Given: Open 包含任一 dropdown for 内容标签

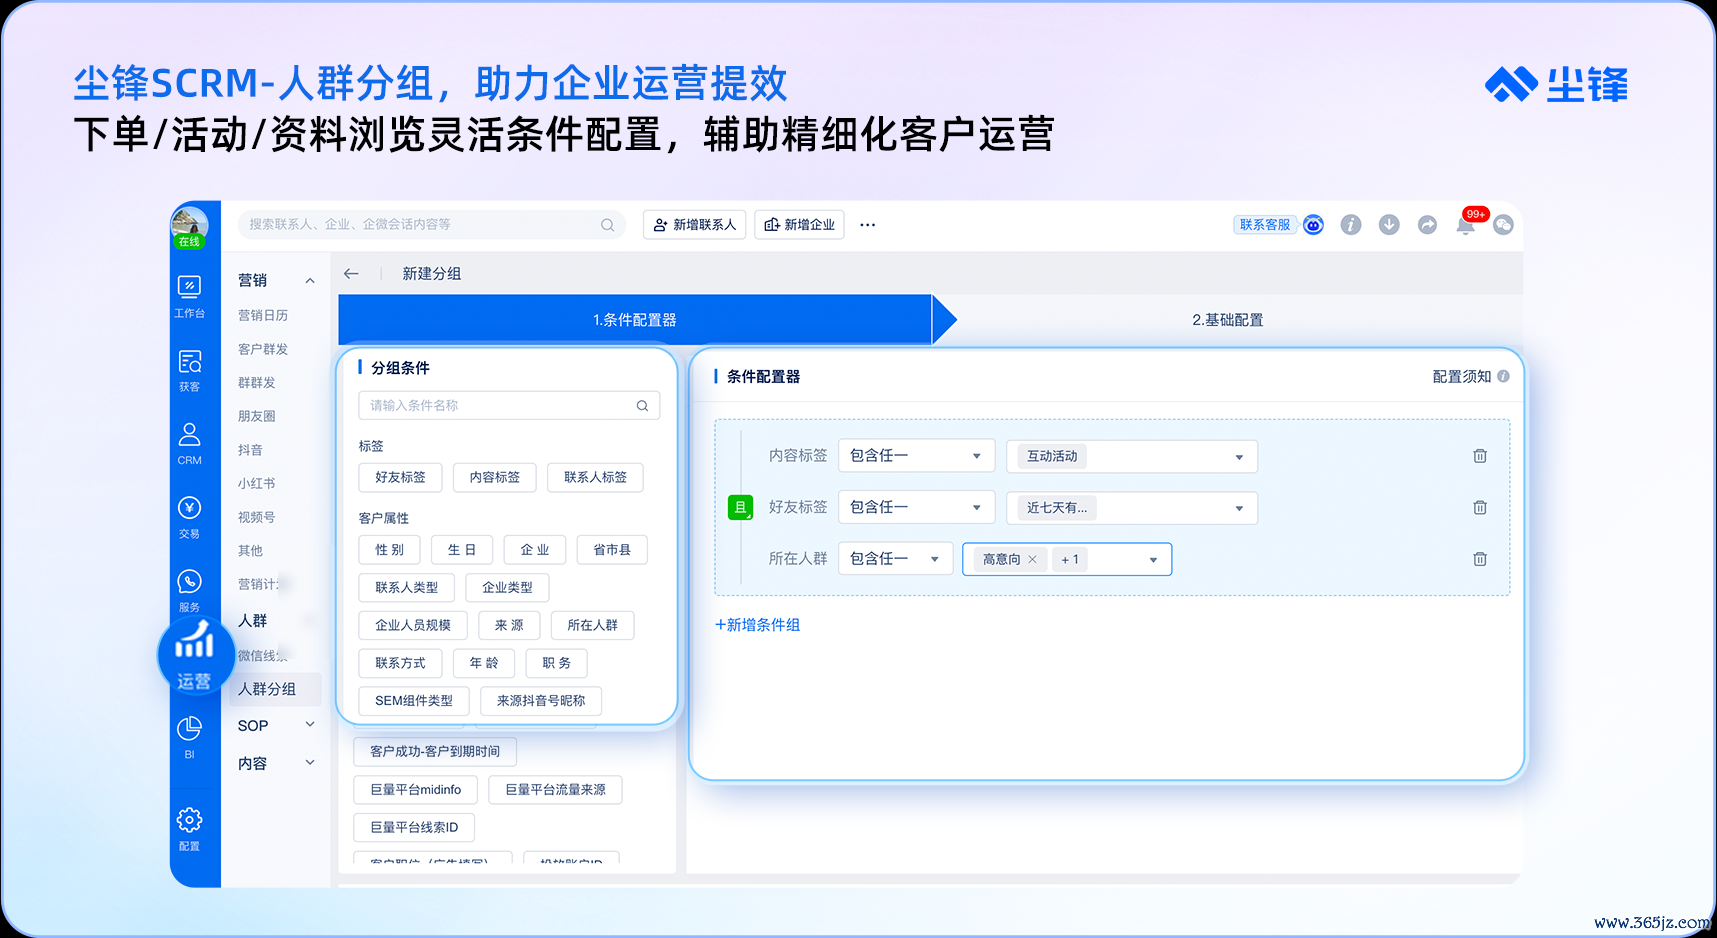Looking at the screenshot, I should pos(916,456).
